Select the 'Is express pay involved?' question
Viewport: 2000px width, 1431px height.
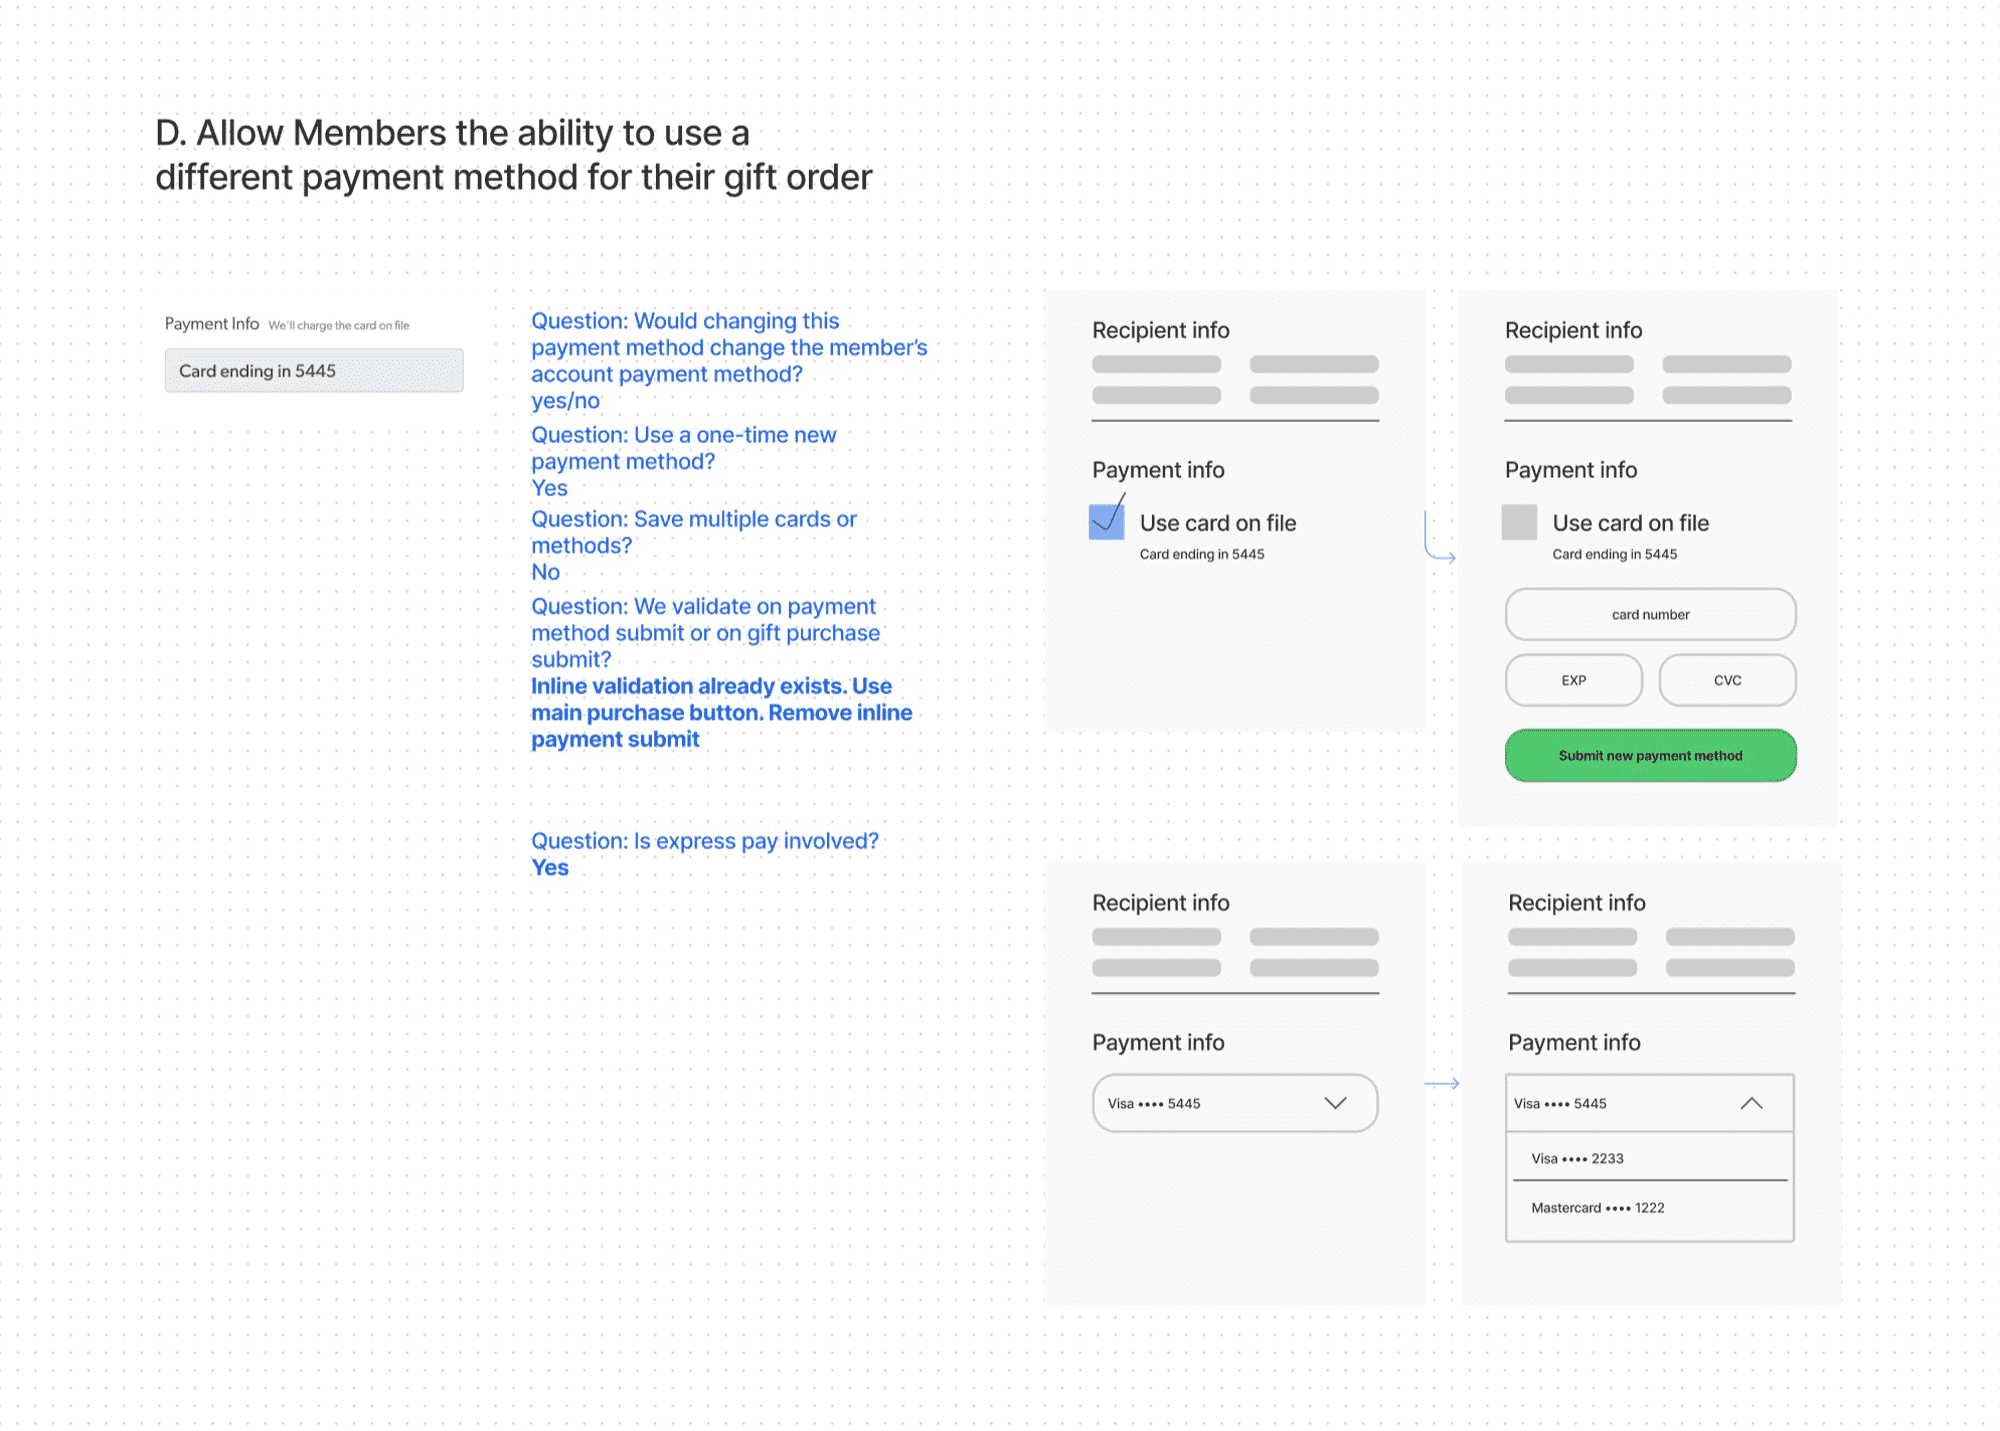[x=704, y=841]
